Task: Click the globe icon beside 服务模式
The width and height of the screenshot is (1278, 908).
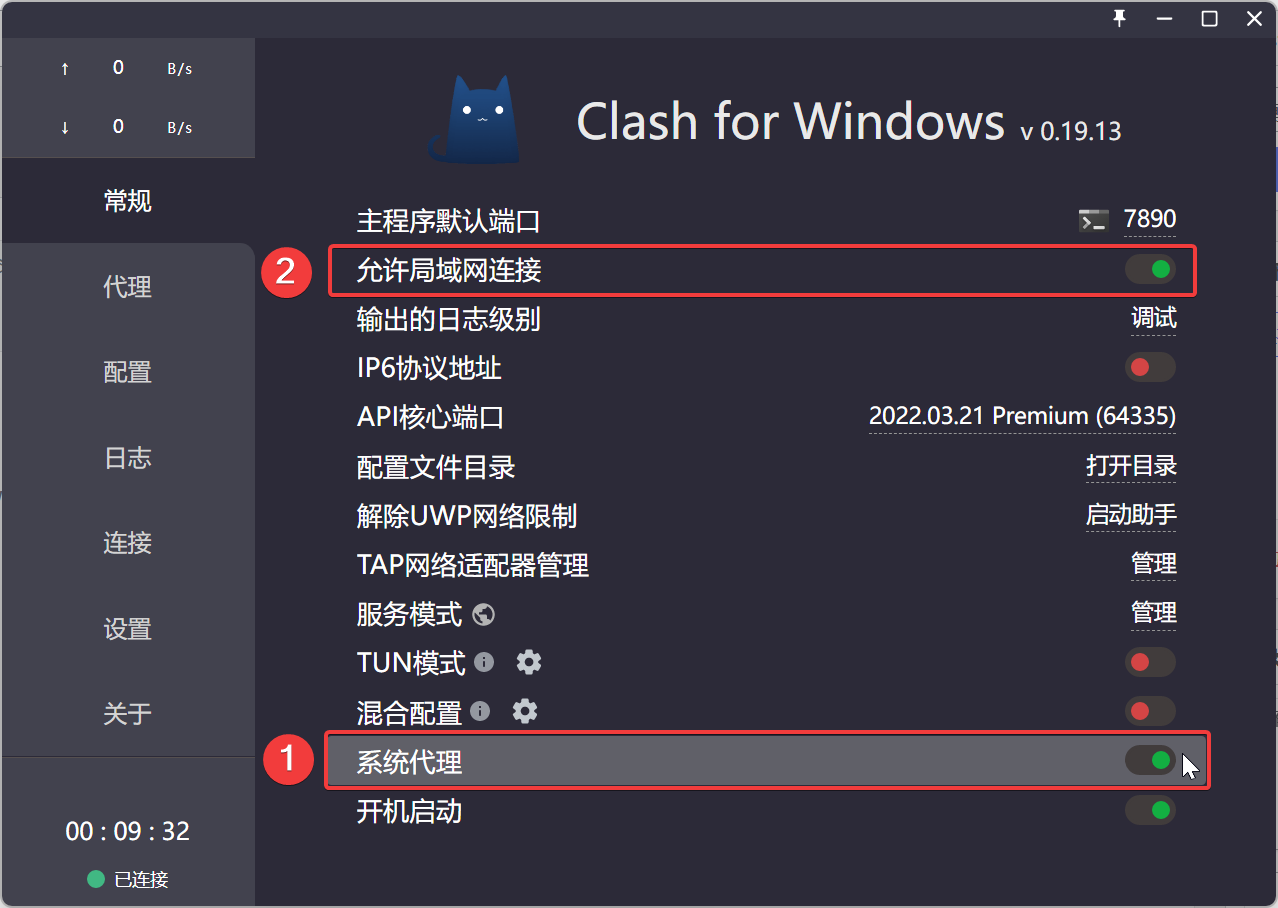Action: pos(484,614)
